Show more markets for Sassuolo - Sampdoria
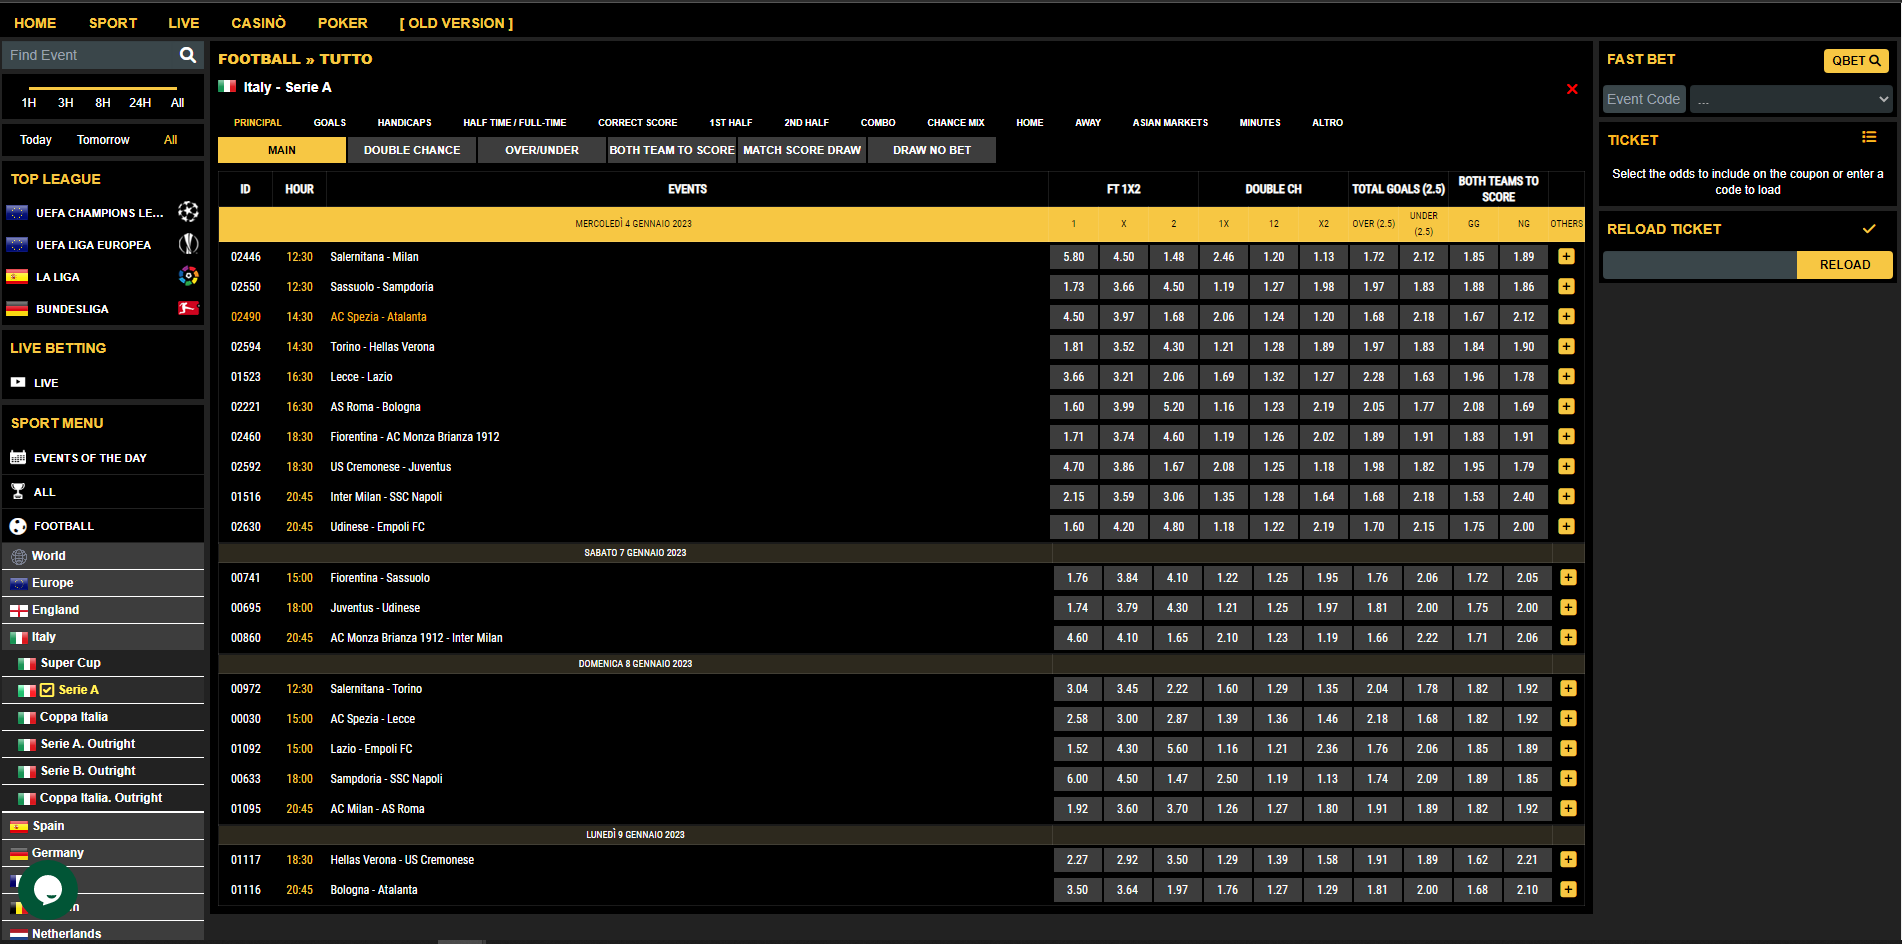Viewport: 1902px width, 944px height. 1566,286
